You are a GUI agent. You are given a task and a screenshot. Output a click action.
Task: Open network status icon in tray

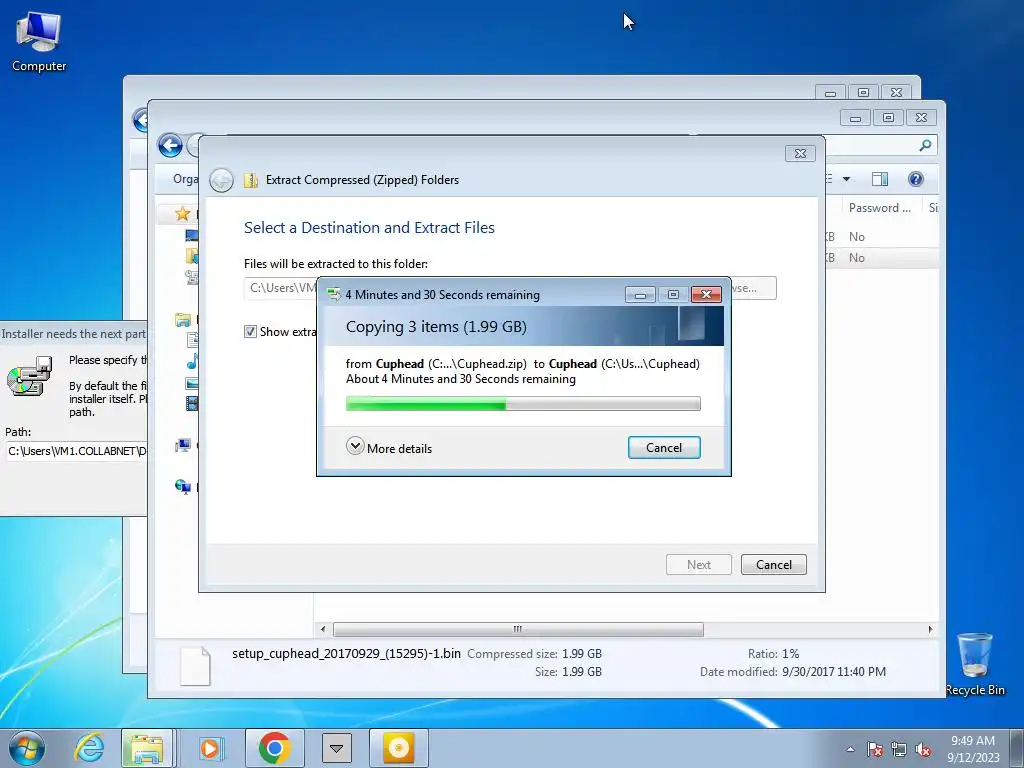pyautogui.click(x=899, y=750)
